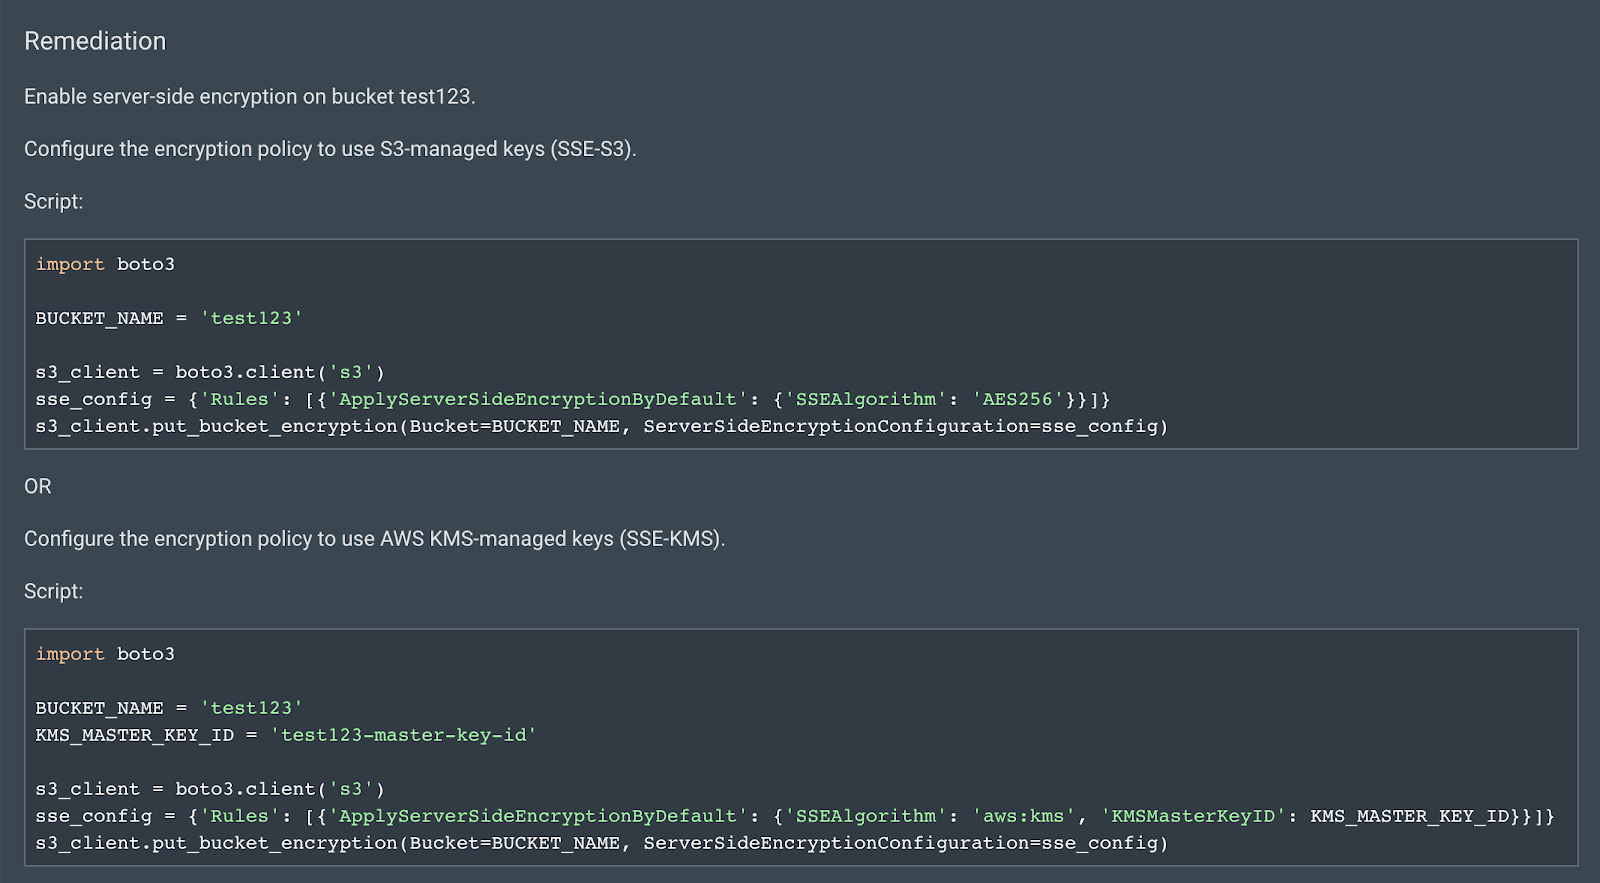
Task: Click the AWS KMS-managed keys (SSE-KMS) instruction text
Action: 374,539
